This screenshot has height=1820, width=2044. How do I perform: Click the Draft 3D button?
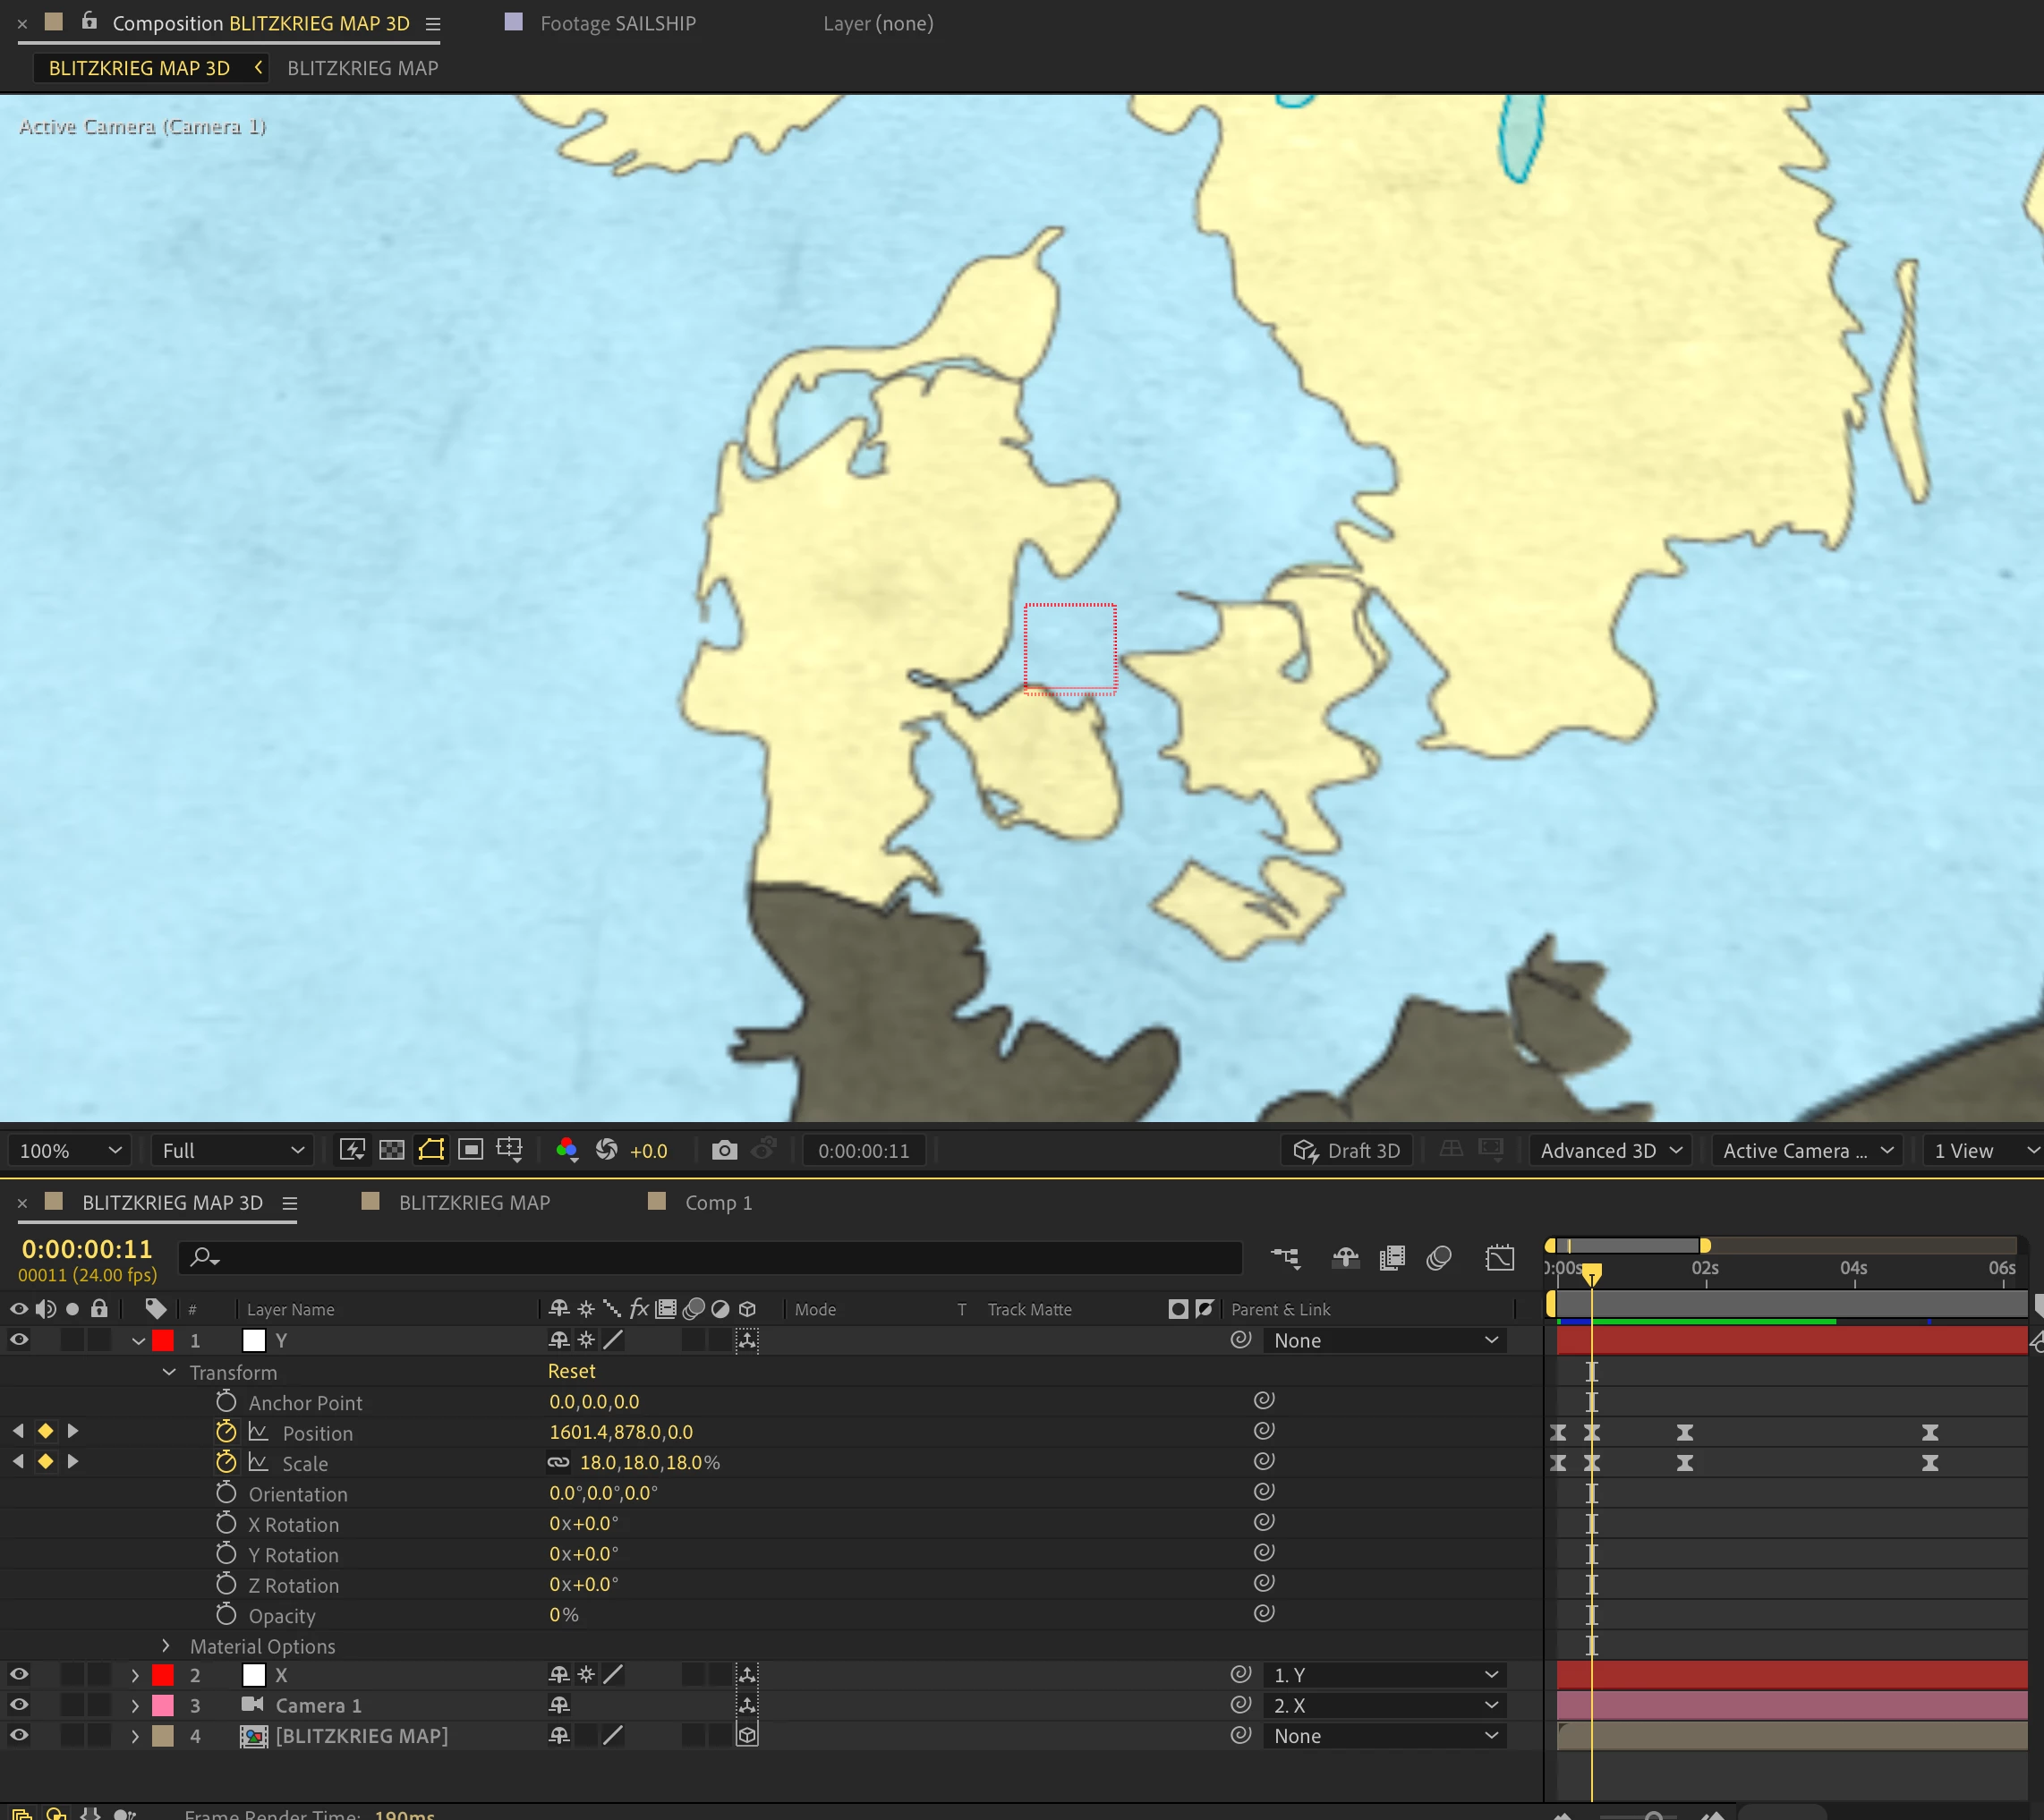(1347, 1150)
